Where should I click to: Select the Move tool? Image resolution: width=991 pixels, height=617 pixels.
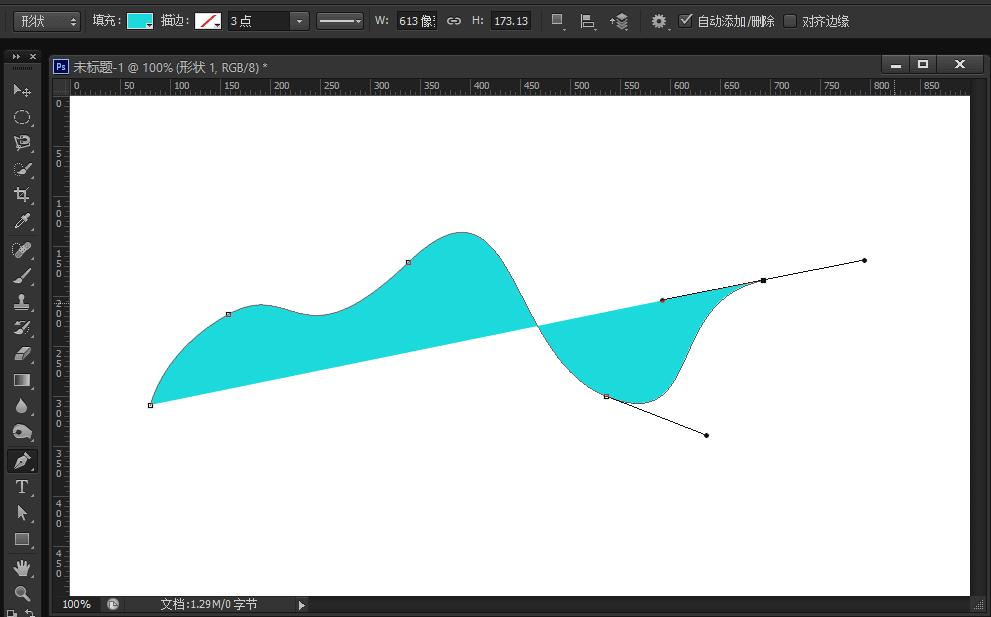(21, 91)
